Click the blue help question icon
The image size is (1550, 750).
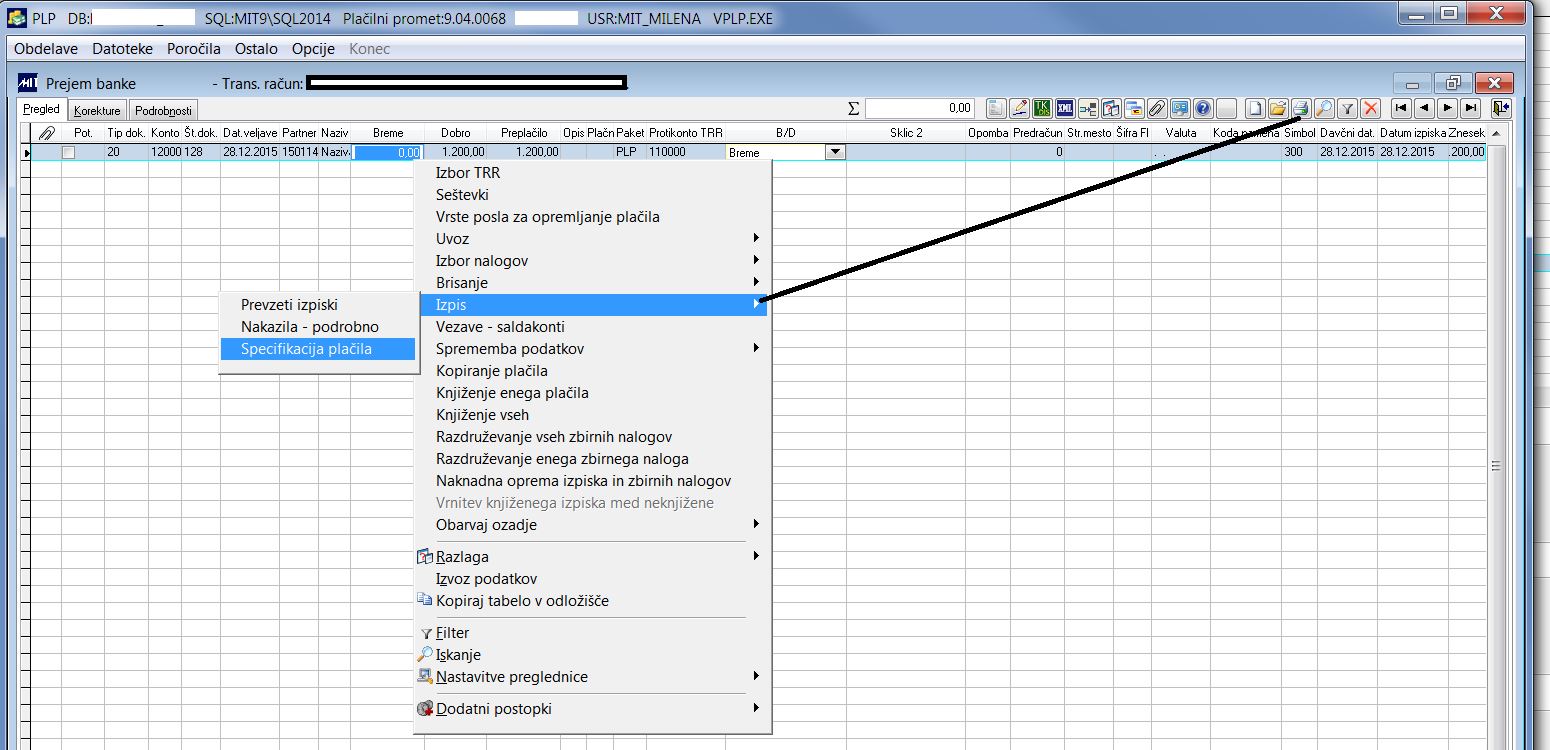click(x=1203, y=108)
